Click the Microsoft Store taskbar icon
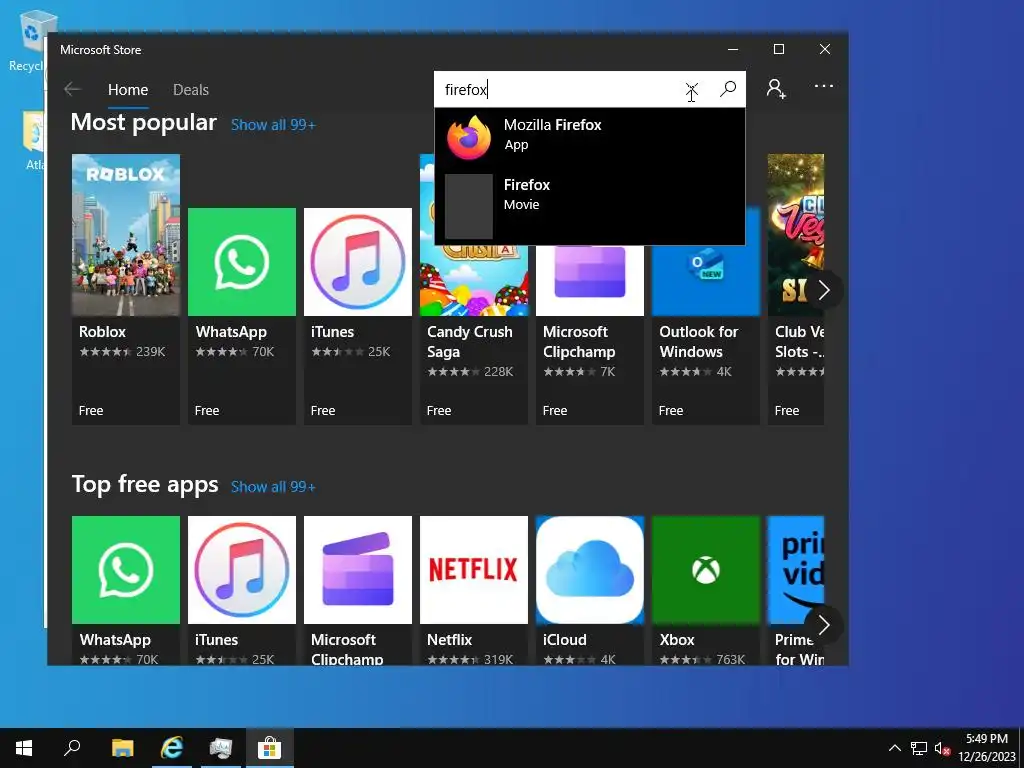The width and height of the screenshot is (1024, 768). pyautogui.click(x=269, y=748)
